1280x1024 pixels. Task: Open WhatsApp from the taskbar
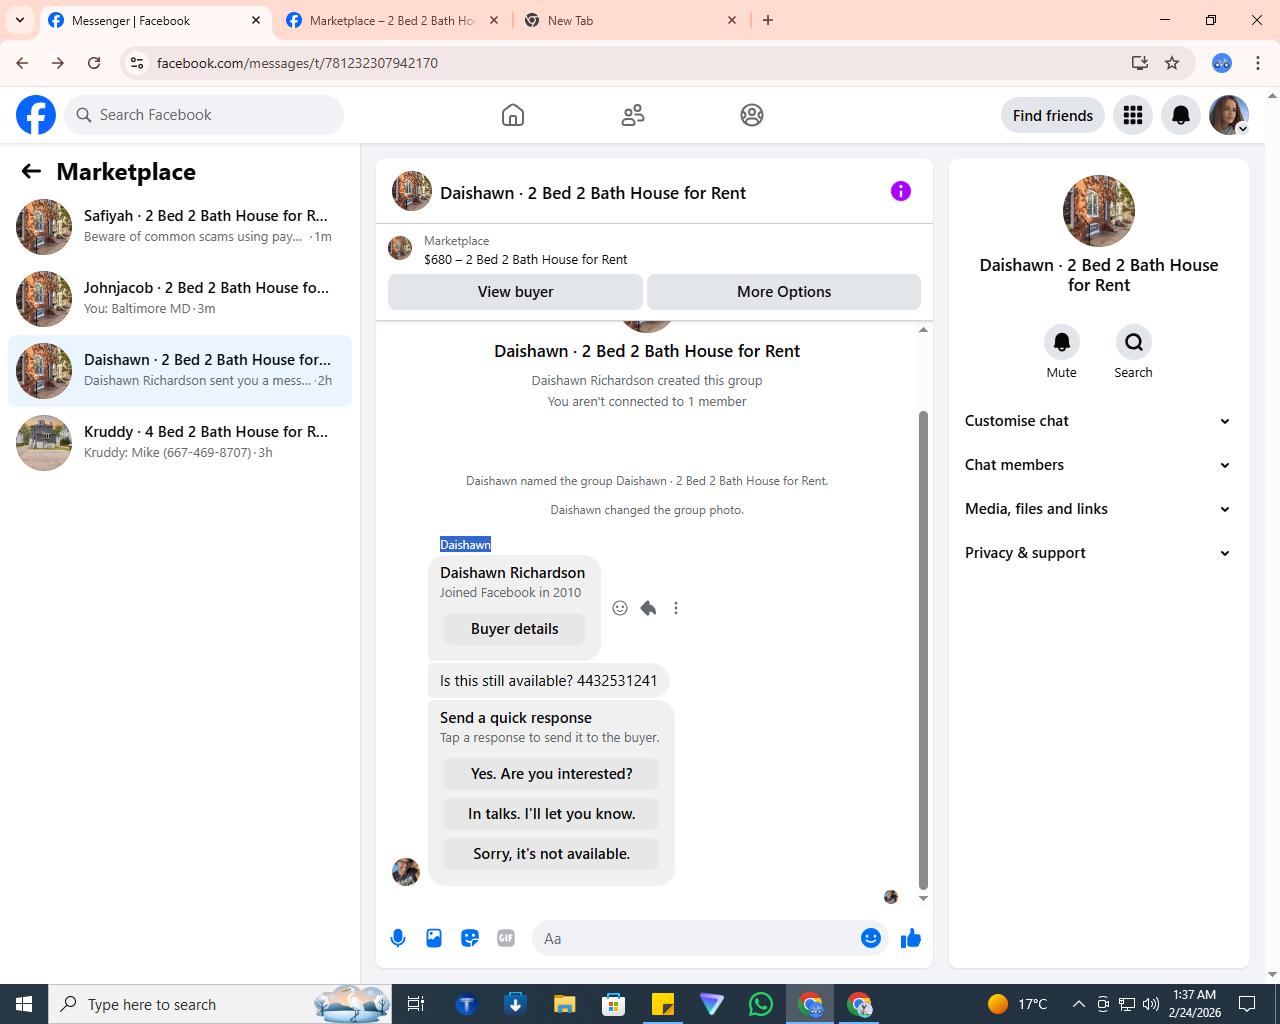[761, 1004]
